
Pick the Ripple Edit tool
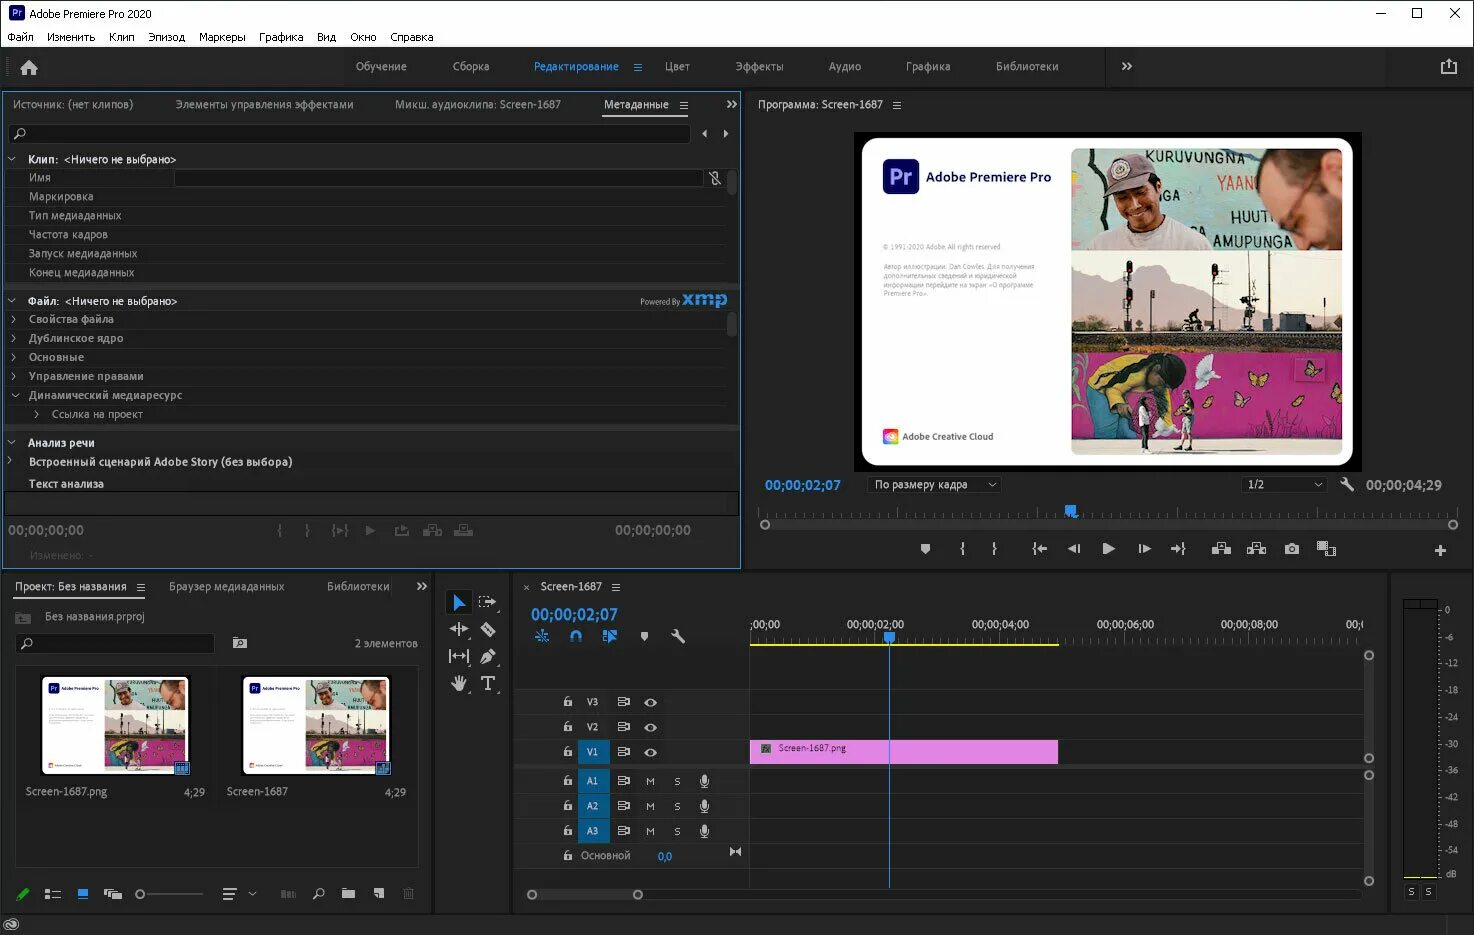click(459, 629)
